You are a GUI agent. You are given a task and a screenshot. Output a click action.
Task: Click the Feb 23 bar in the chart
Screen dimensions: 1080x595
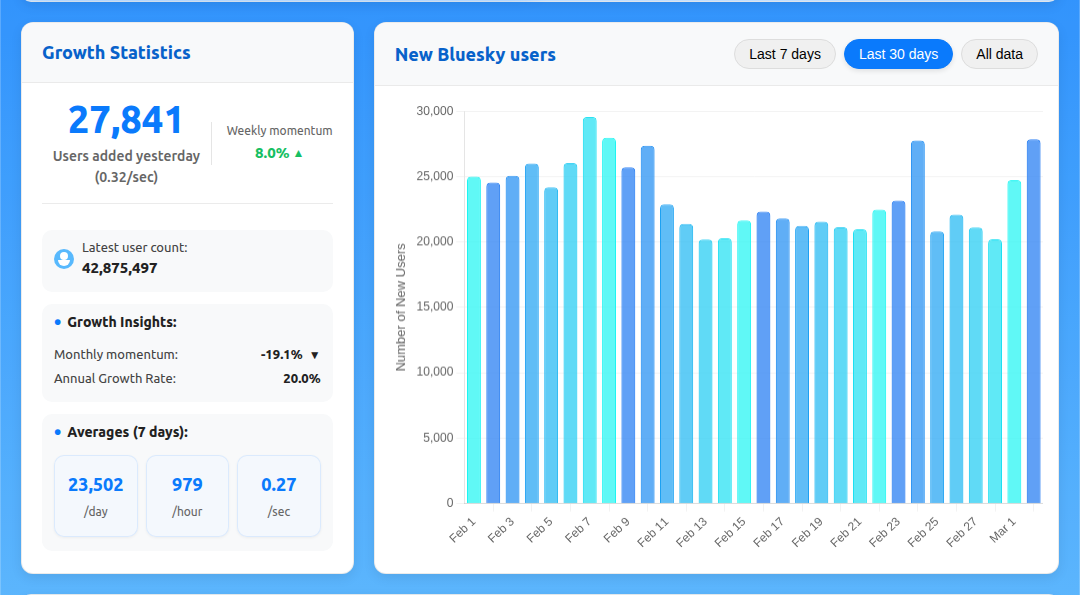898,352
